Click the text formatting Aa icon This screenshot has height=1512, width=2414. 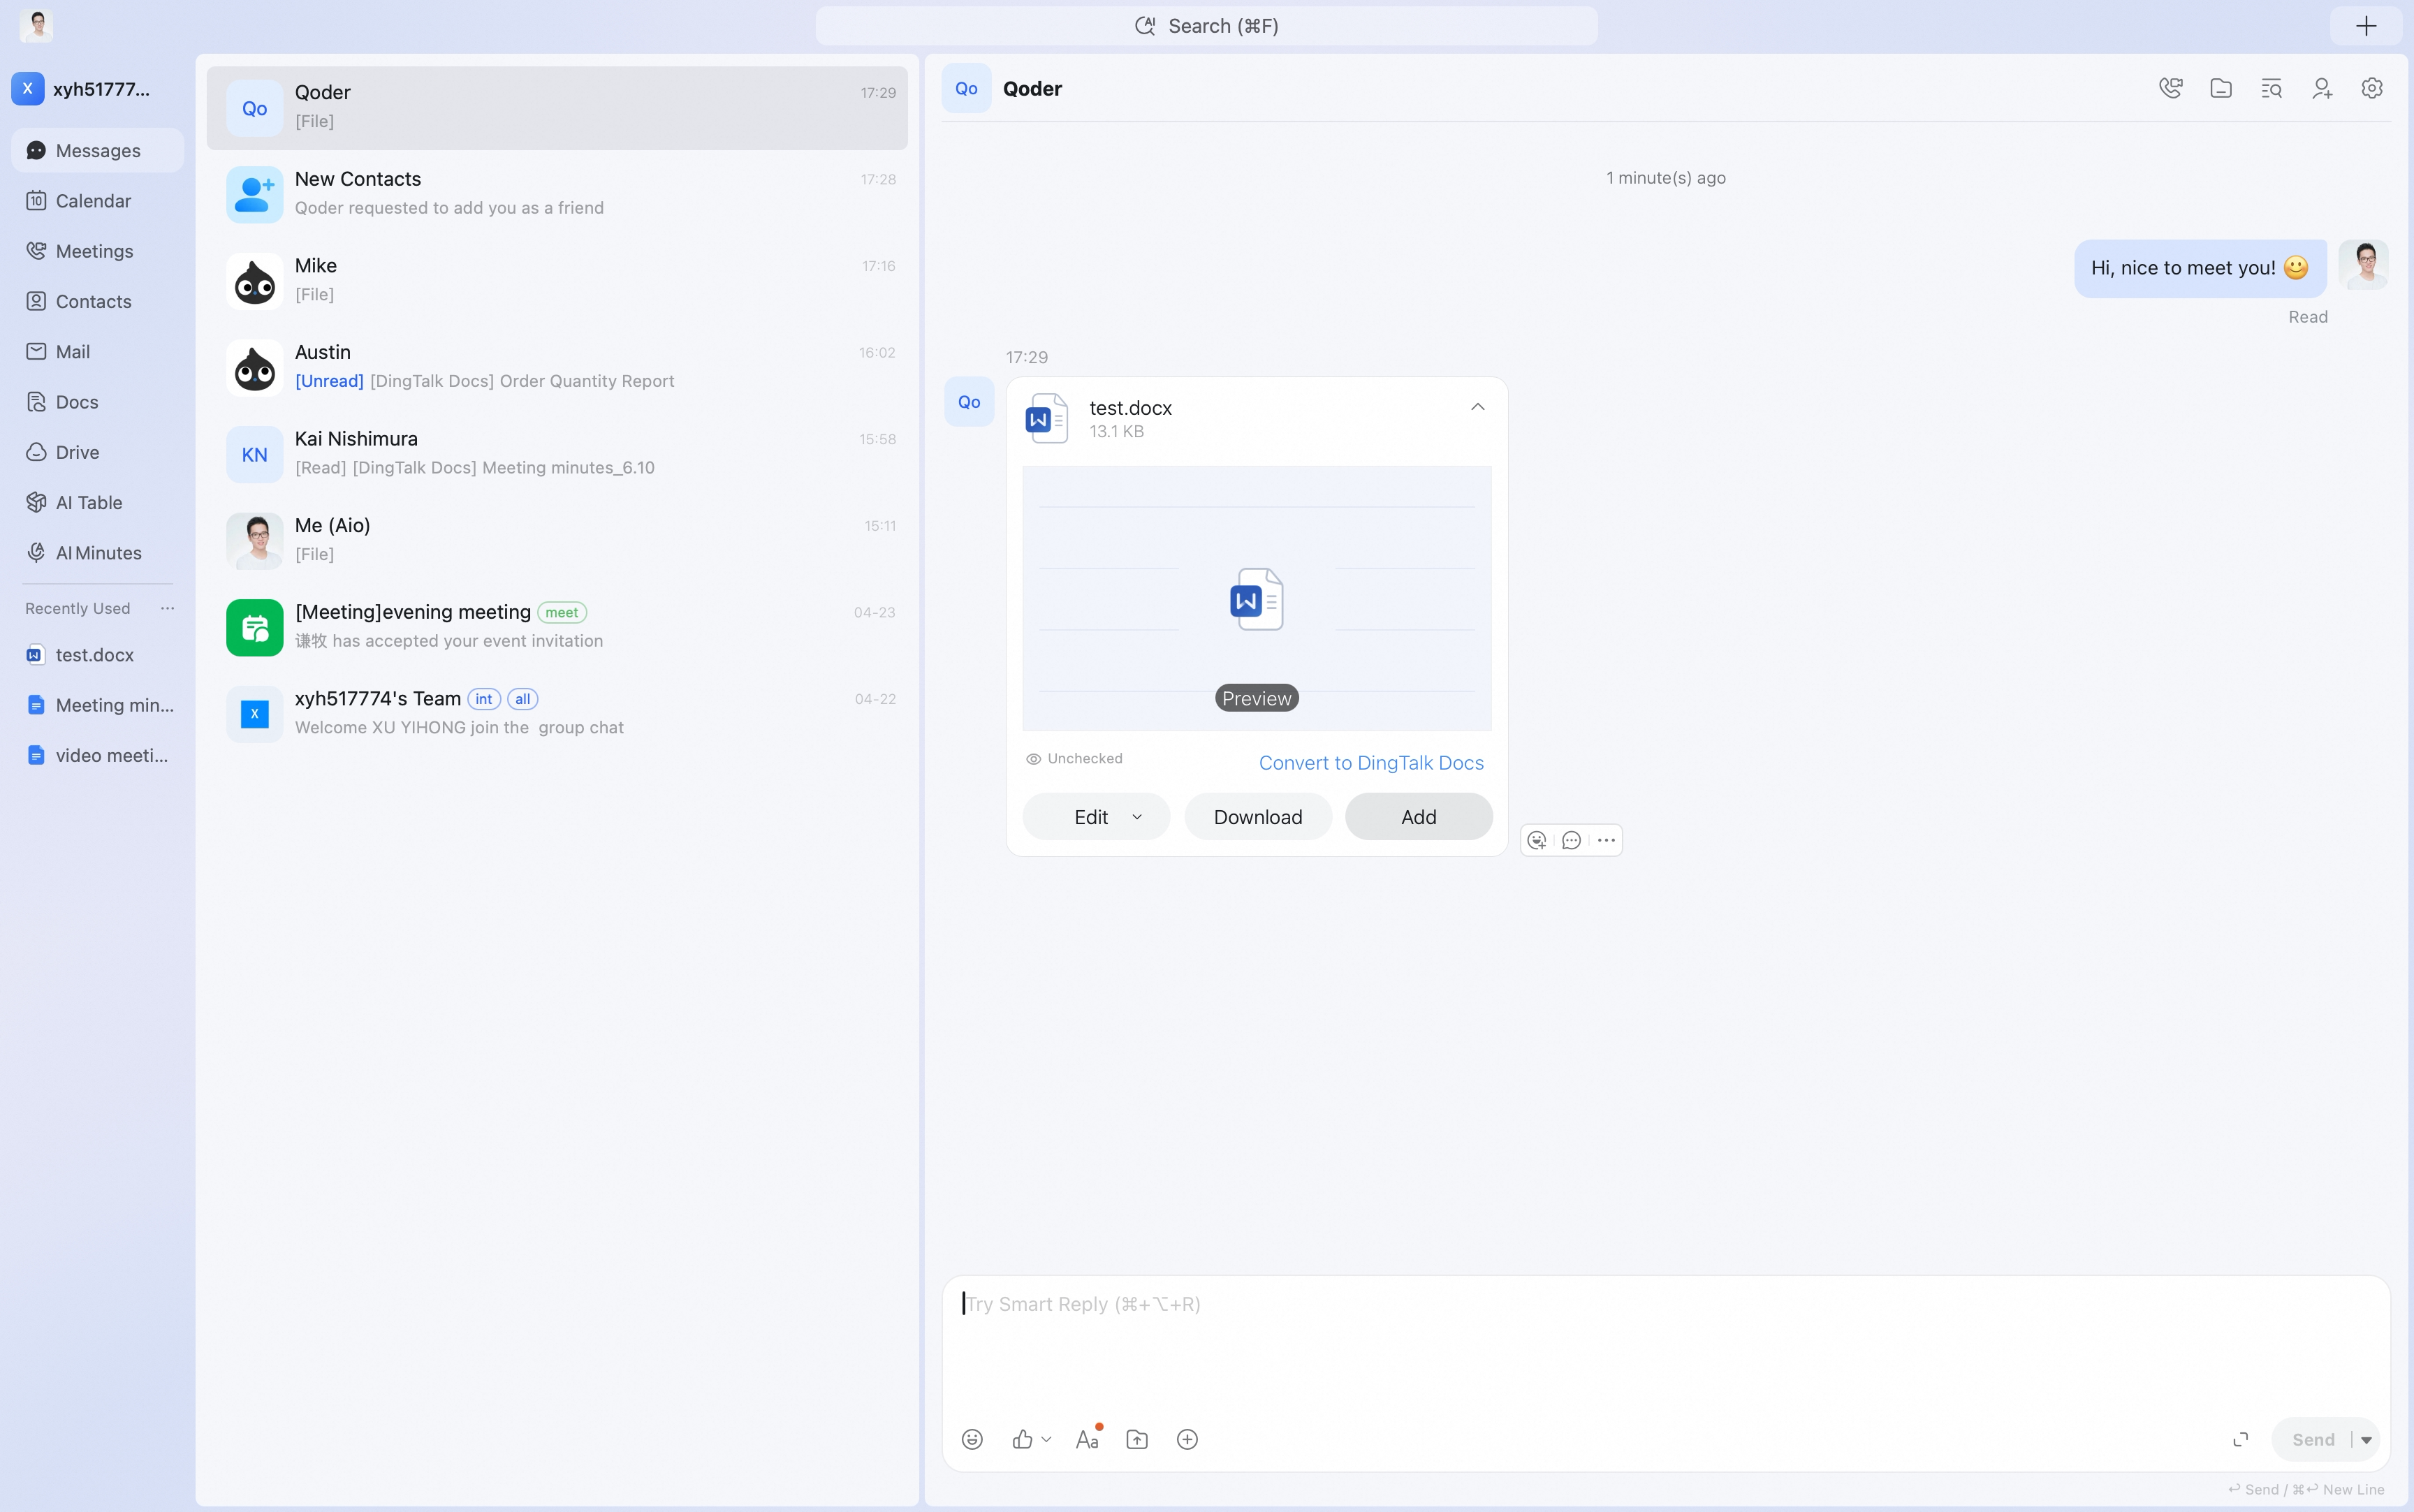click(1088, 1439)
